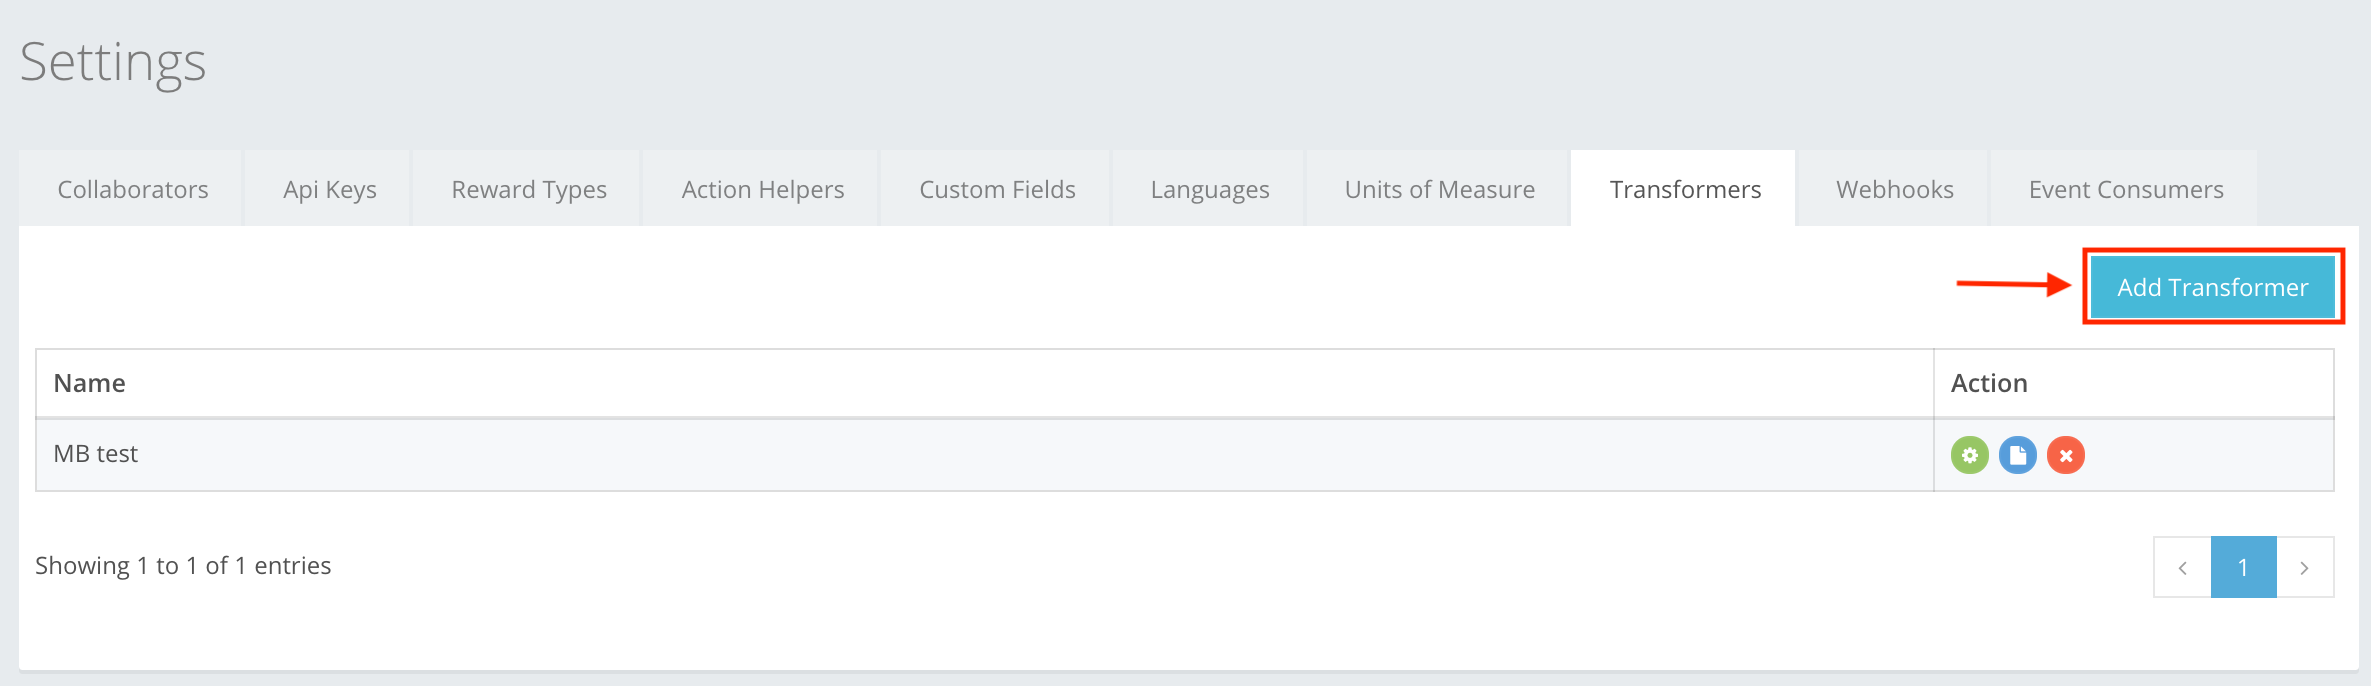Click the active Transformers tab
2371x686 pixels.
[x=1685, y=189]
